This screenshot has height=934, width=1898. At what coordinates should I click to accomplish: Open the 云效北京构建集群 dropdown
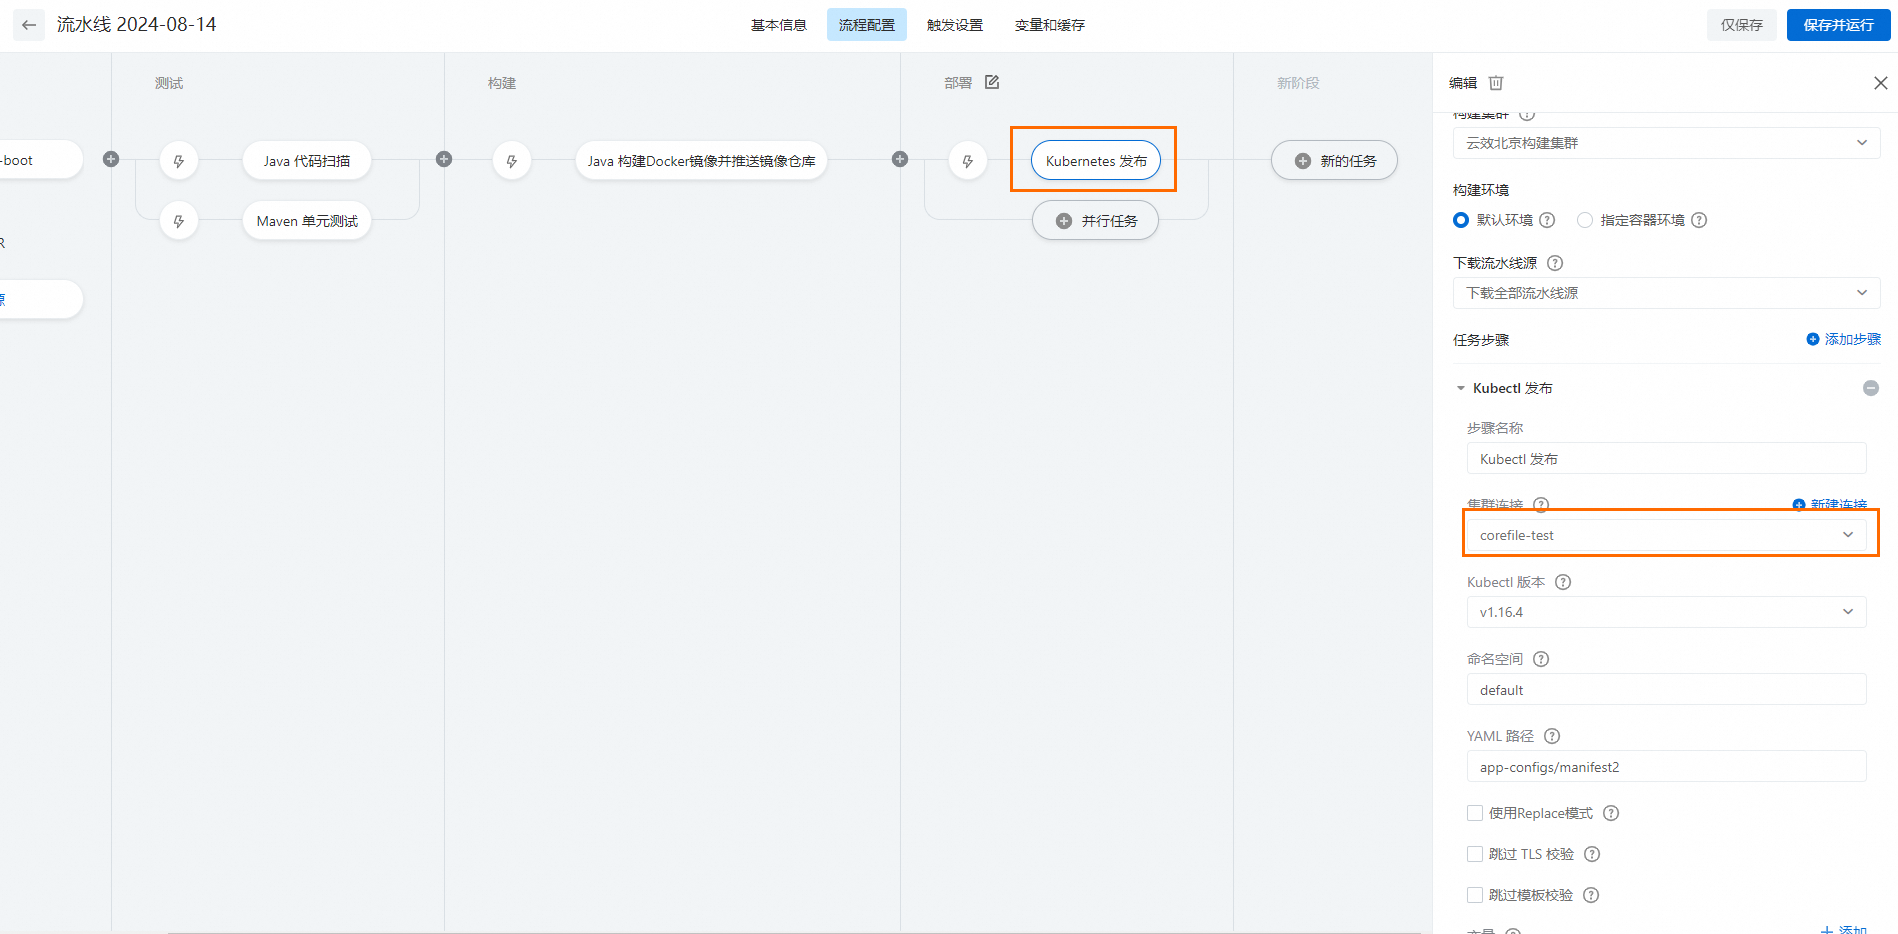coord(1666,143)
